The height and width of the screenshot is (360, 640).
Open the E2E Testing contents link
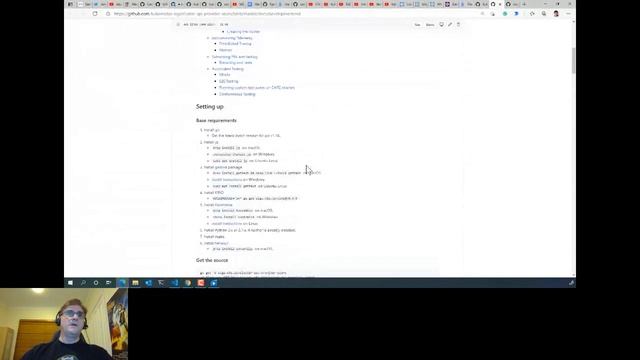[x=229, y=81]
